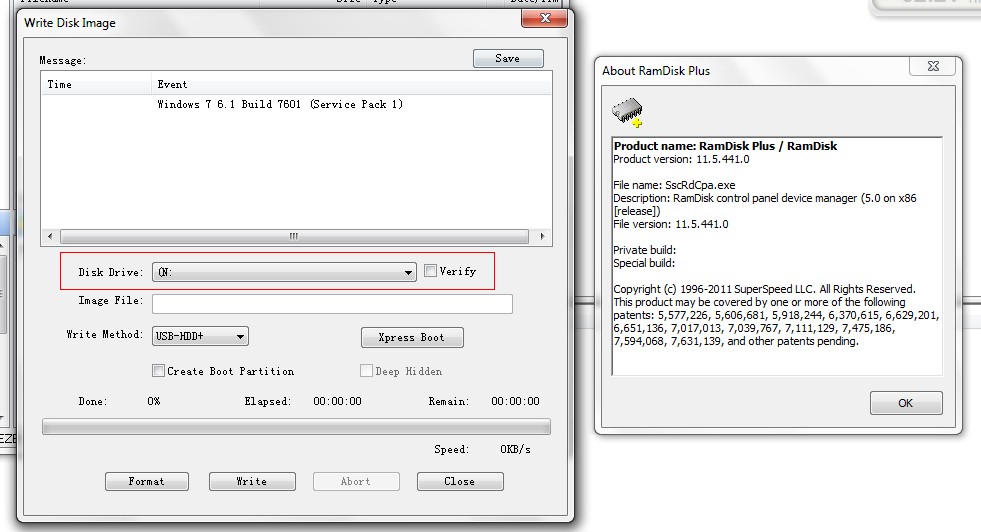Viewport: 981px width, 532px height.
Task: Click the left scroll arrow in message list
Action: [x=50, y=237]
